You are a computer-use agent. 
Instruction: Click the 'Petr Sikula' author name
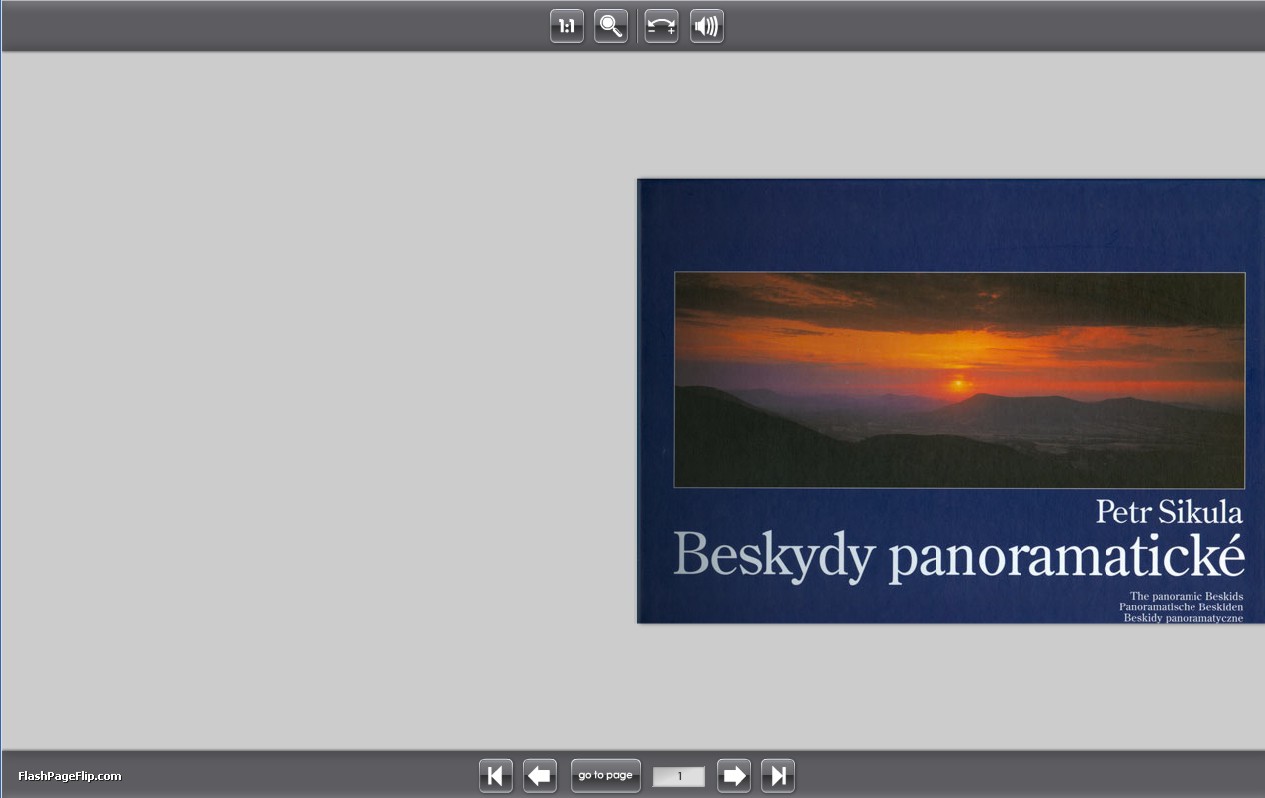pyautogui.click(x=1169, y=512)
